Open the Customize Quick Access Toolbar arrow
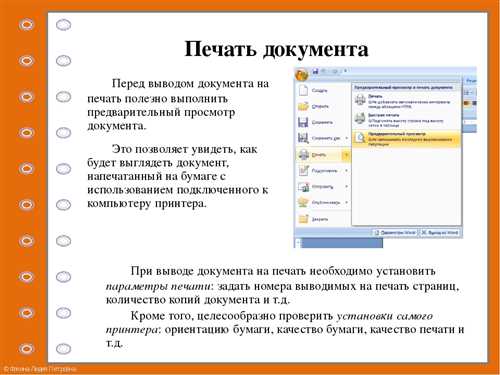Screen dimensions: 500x375 click(x=345, y=71)
